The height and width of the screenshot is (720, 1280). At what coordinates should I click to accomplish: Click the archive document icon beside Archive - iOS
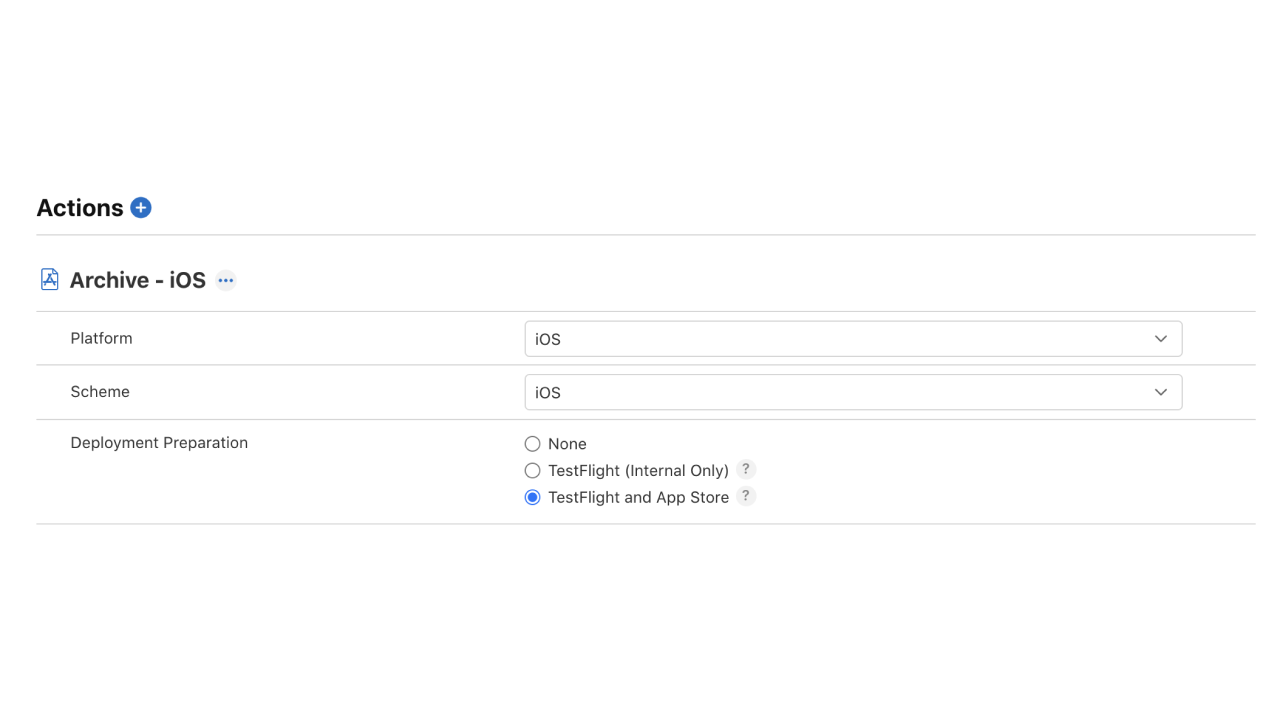click(48, 279)
